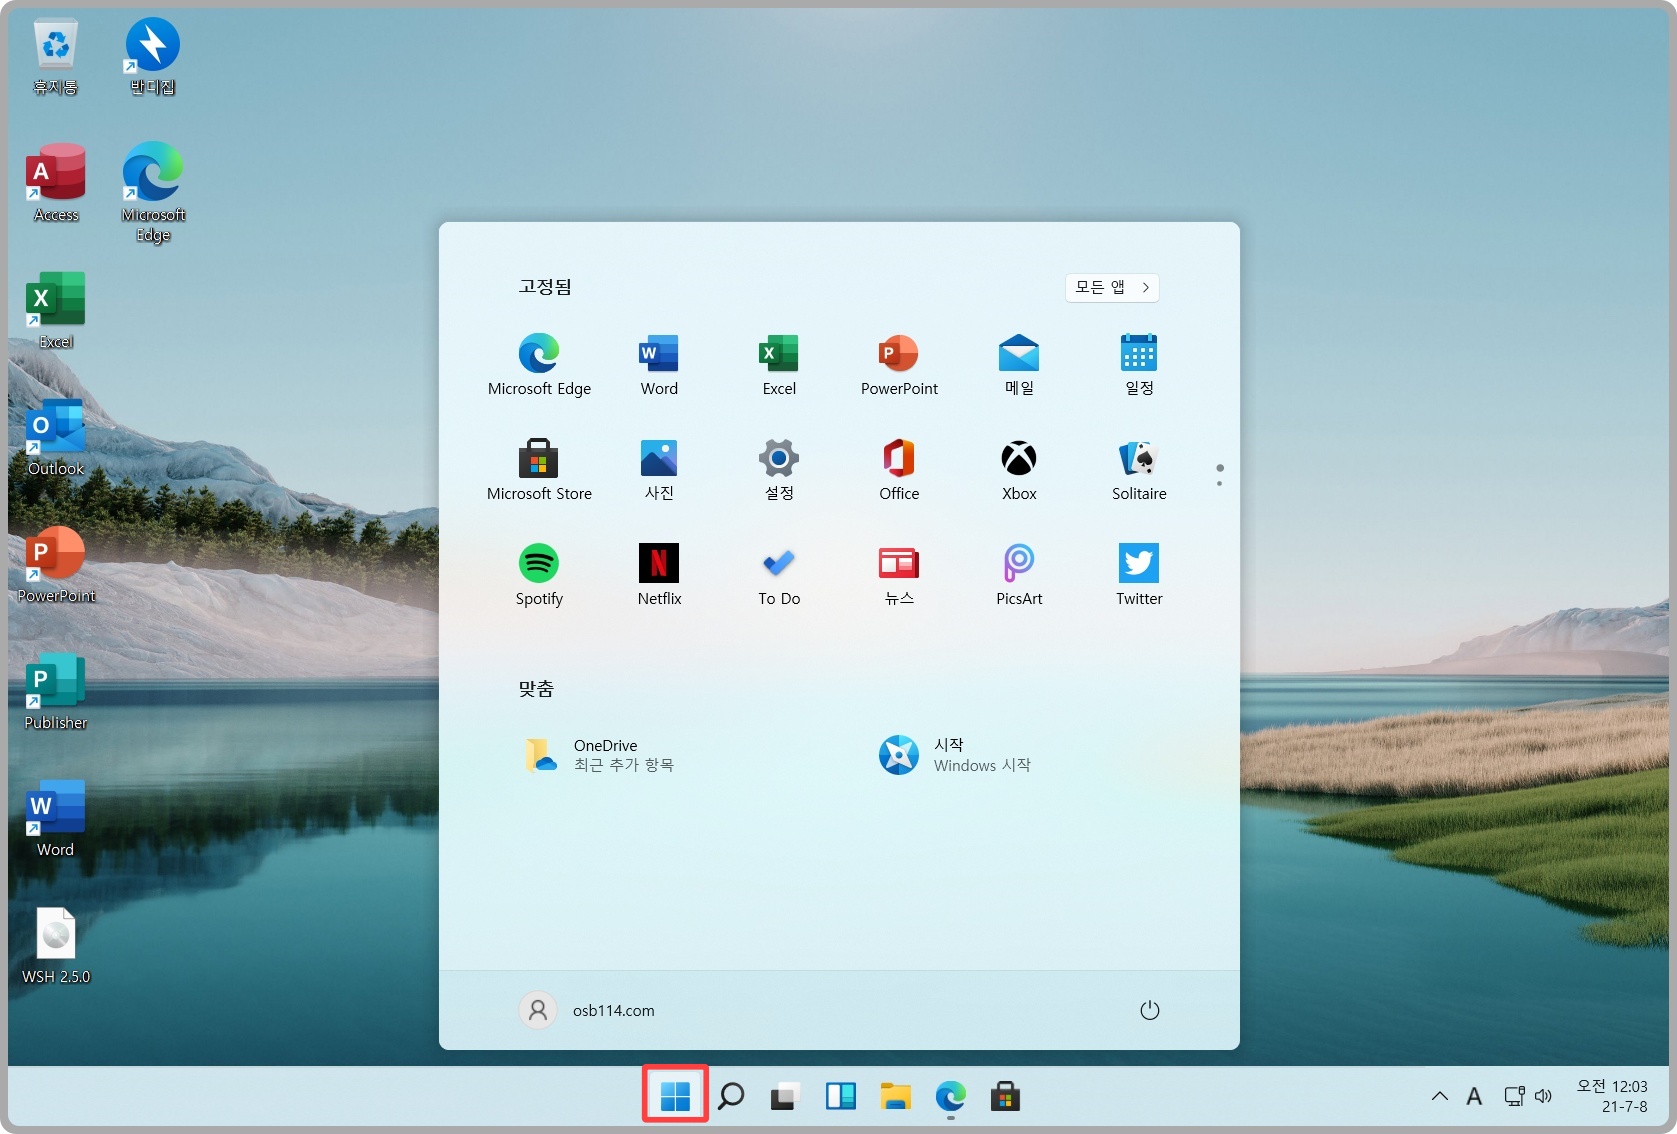This screenshot has height=1134, width=1677.
Task: Open 설정 settings gear
Action: point(779,470)
